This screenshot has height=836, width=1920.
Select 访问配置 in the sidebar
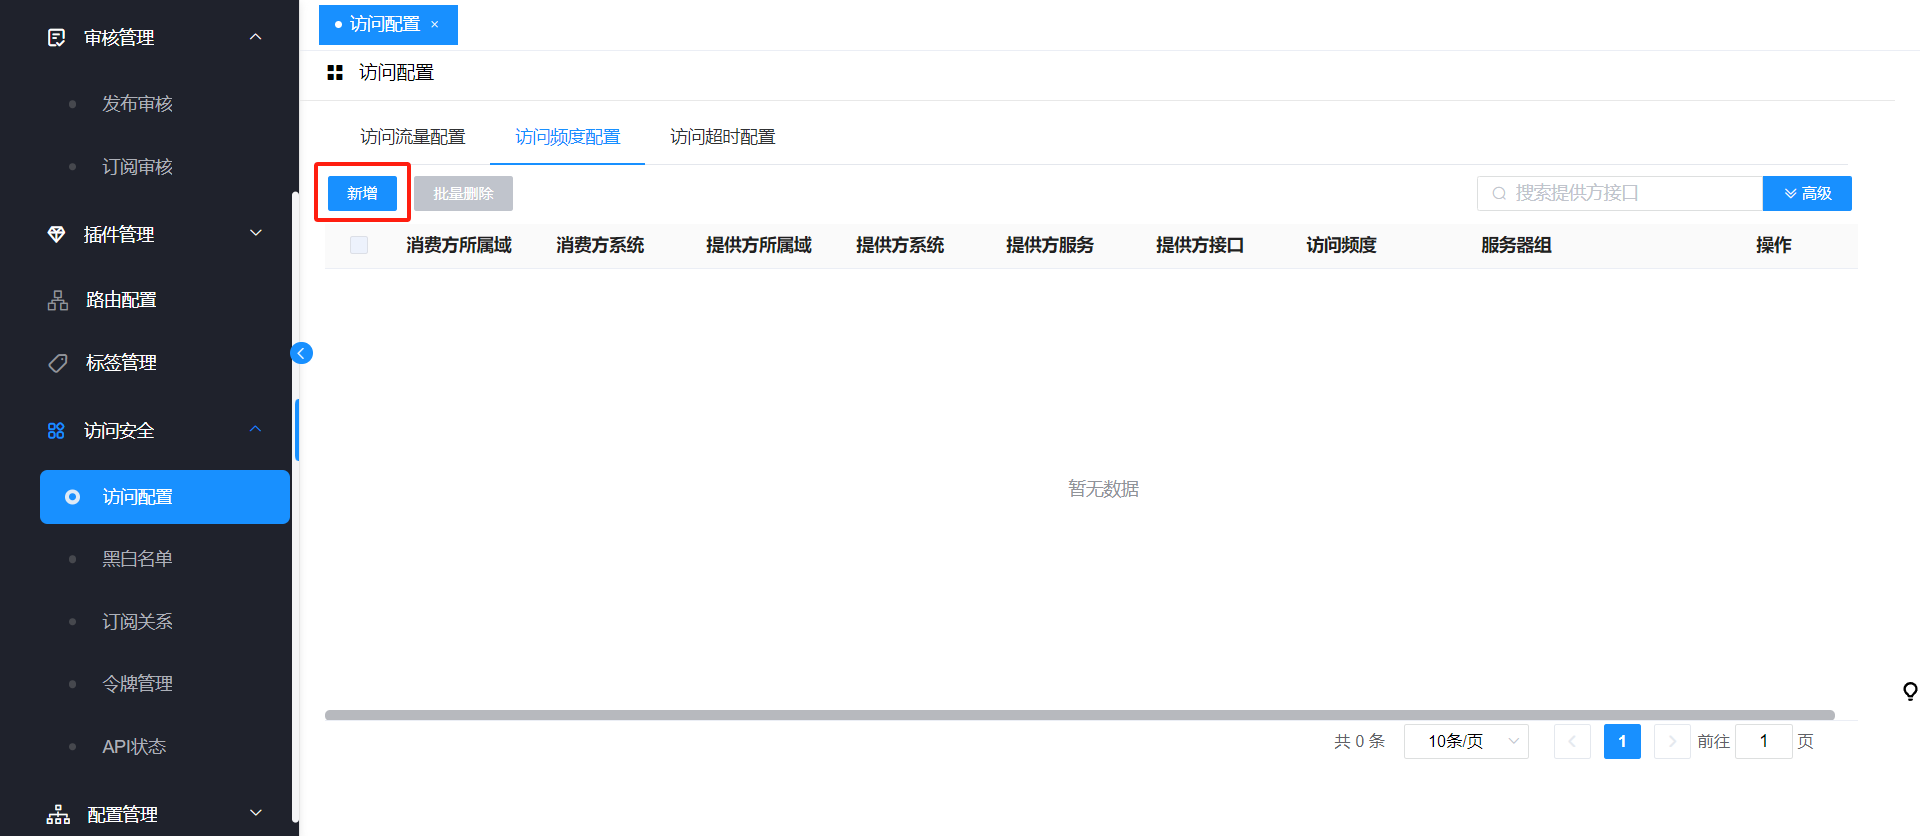[165, 497]
